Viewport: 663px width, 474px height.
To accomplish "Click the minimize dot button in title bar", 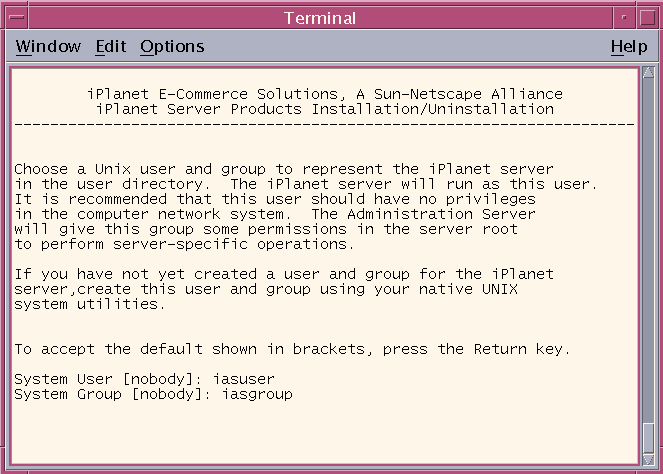I will coord(624,17).
